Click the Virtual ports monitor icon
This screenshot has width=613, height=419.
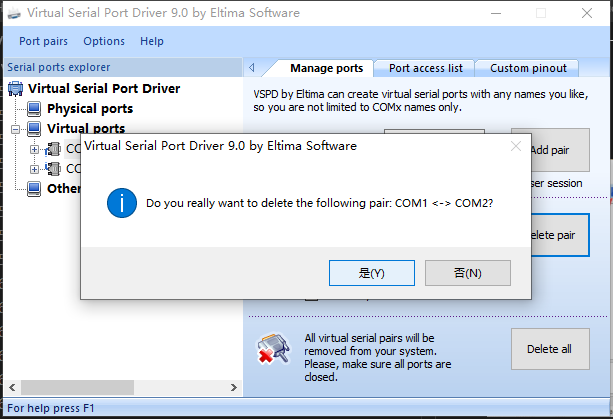(34, 128)
